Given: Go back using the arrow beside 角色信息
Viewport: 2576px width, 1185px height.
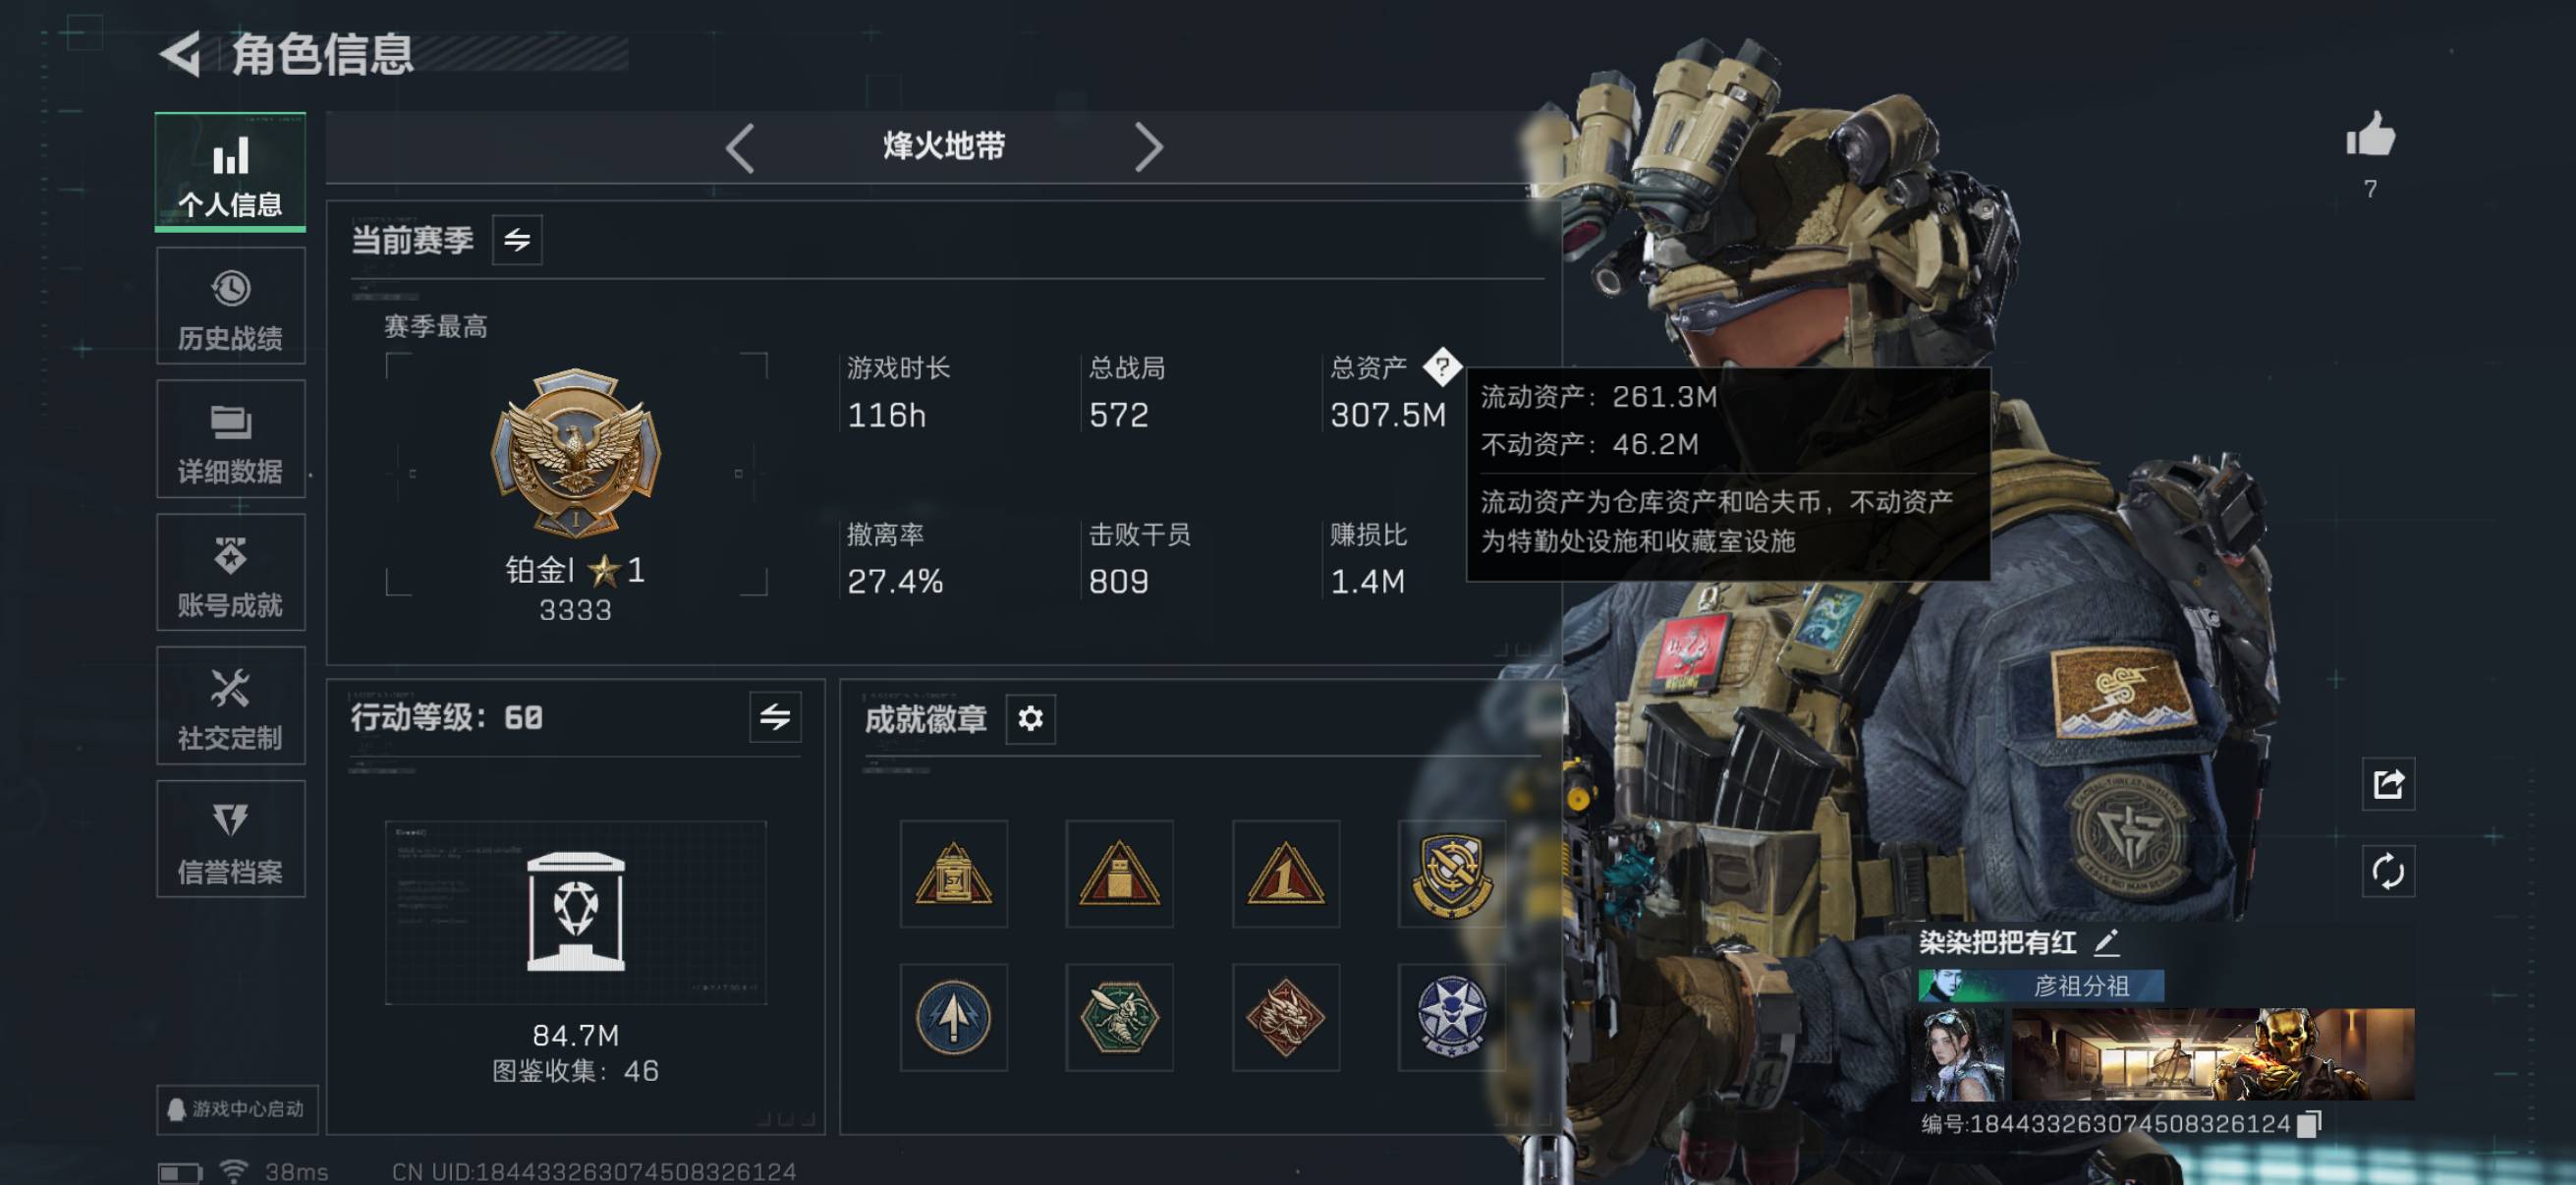Looking at the screenshot, I should point(181,54).
